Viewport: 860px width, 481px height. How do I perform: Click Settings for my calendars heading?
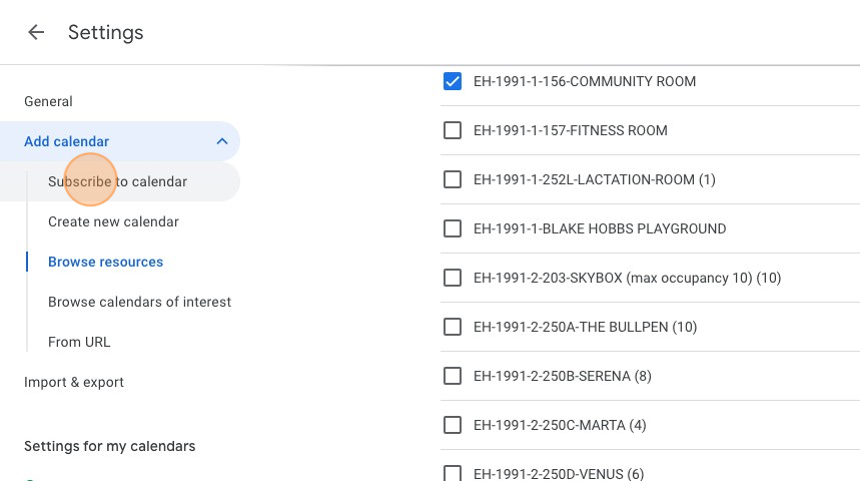tap(110, 446)
